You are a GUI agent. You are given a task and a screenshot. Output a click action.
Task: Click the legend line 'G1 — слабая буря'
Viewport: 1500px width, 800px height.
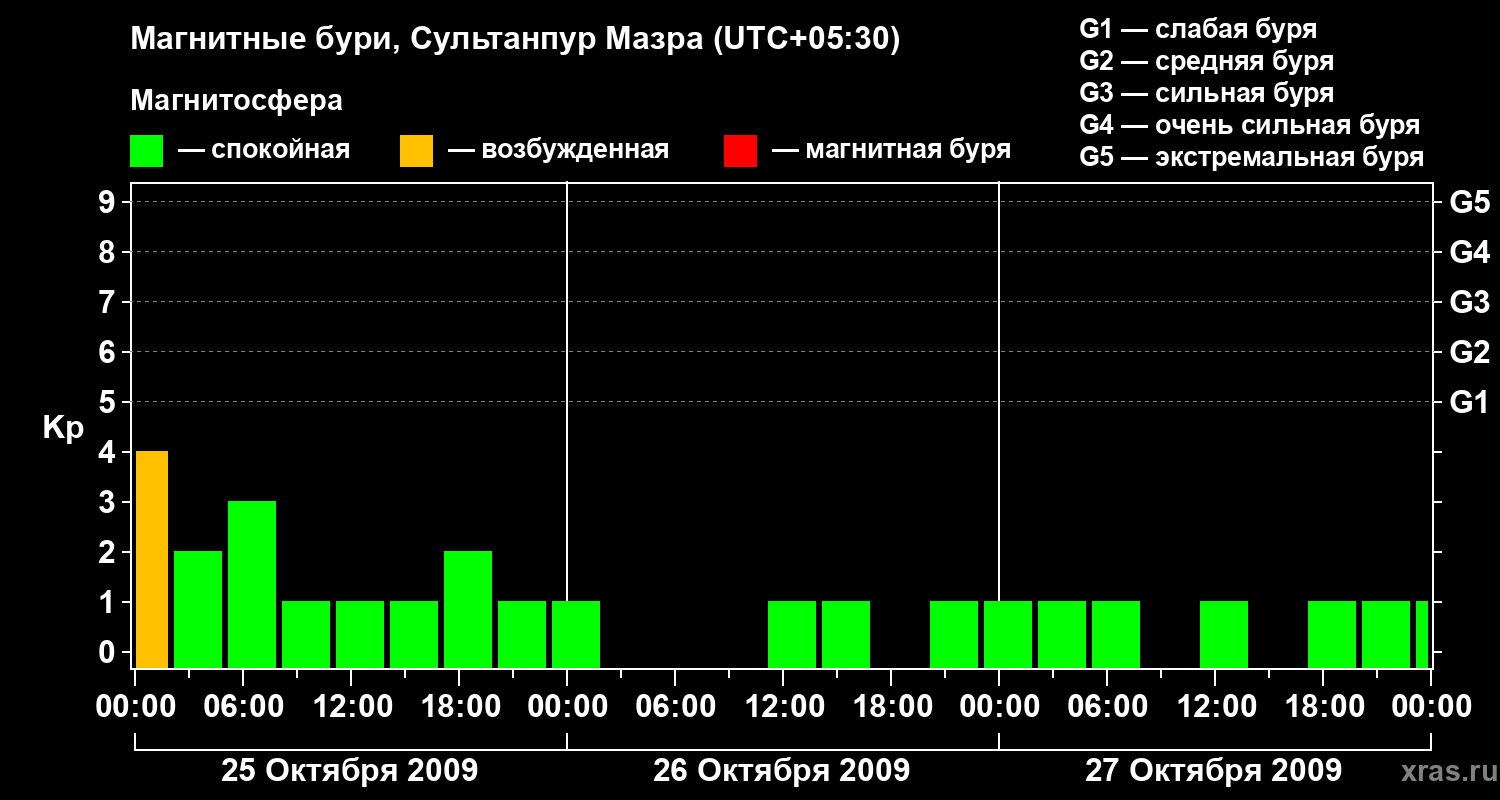click(x=1198, y=28)
